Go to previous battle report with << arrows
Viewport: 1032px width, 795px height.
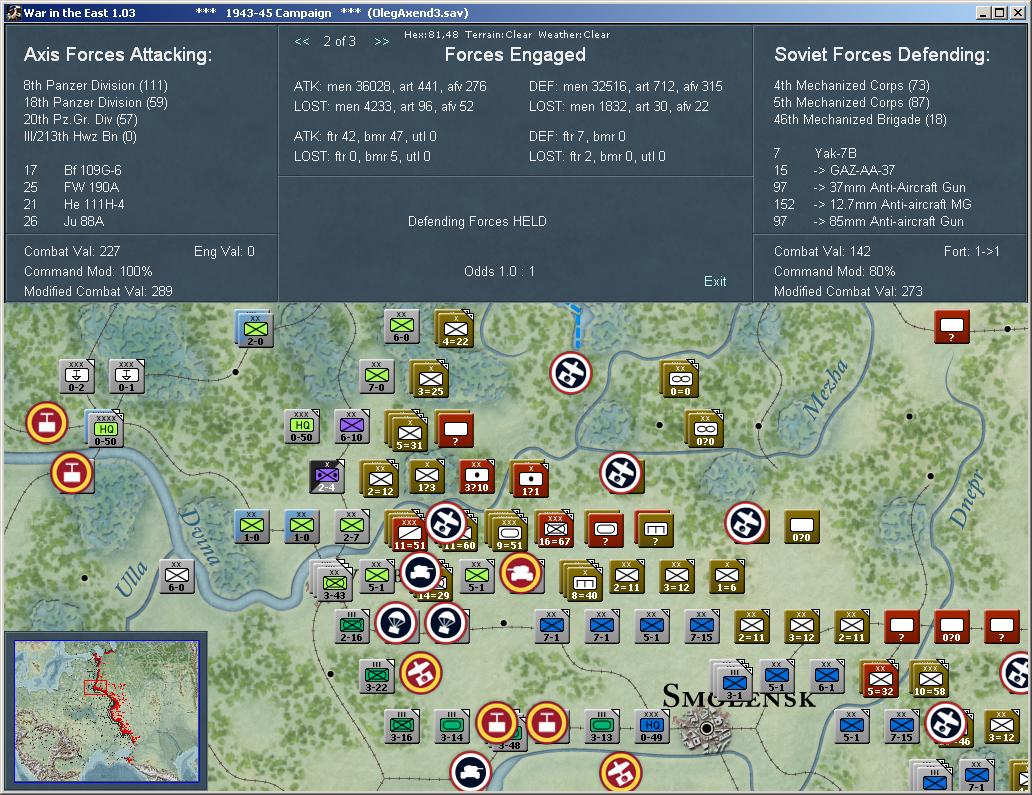302,41
